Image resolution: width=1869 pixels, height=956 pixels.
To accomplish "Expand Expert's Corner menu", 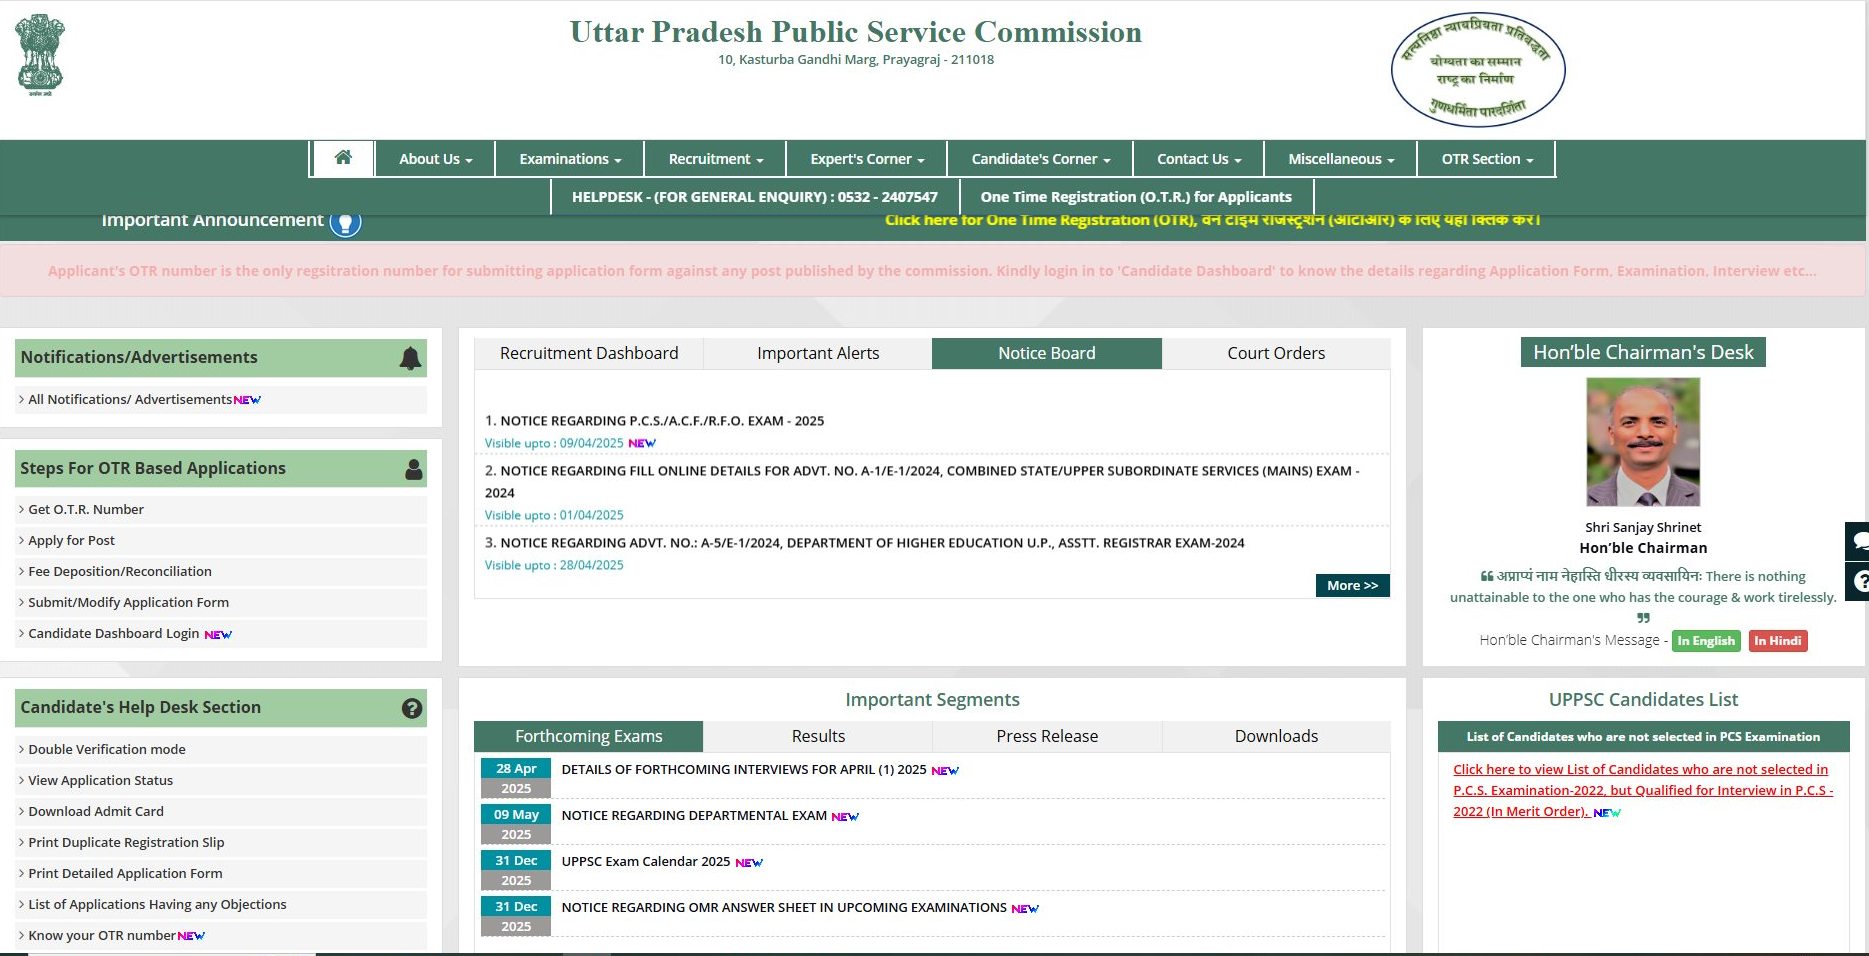I will (x=867, y=159).
